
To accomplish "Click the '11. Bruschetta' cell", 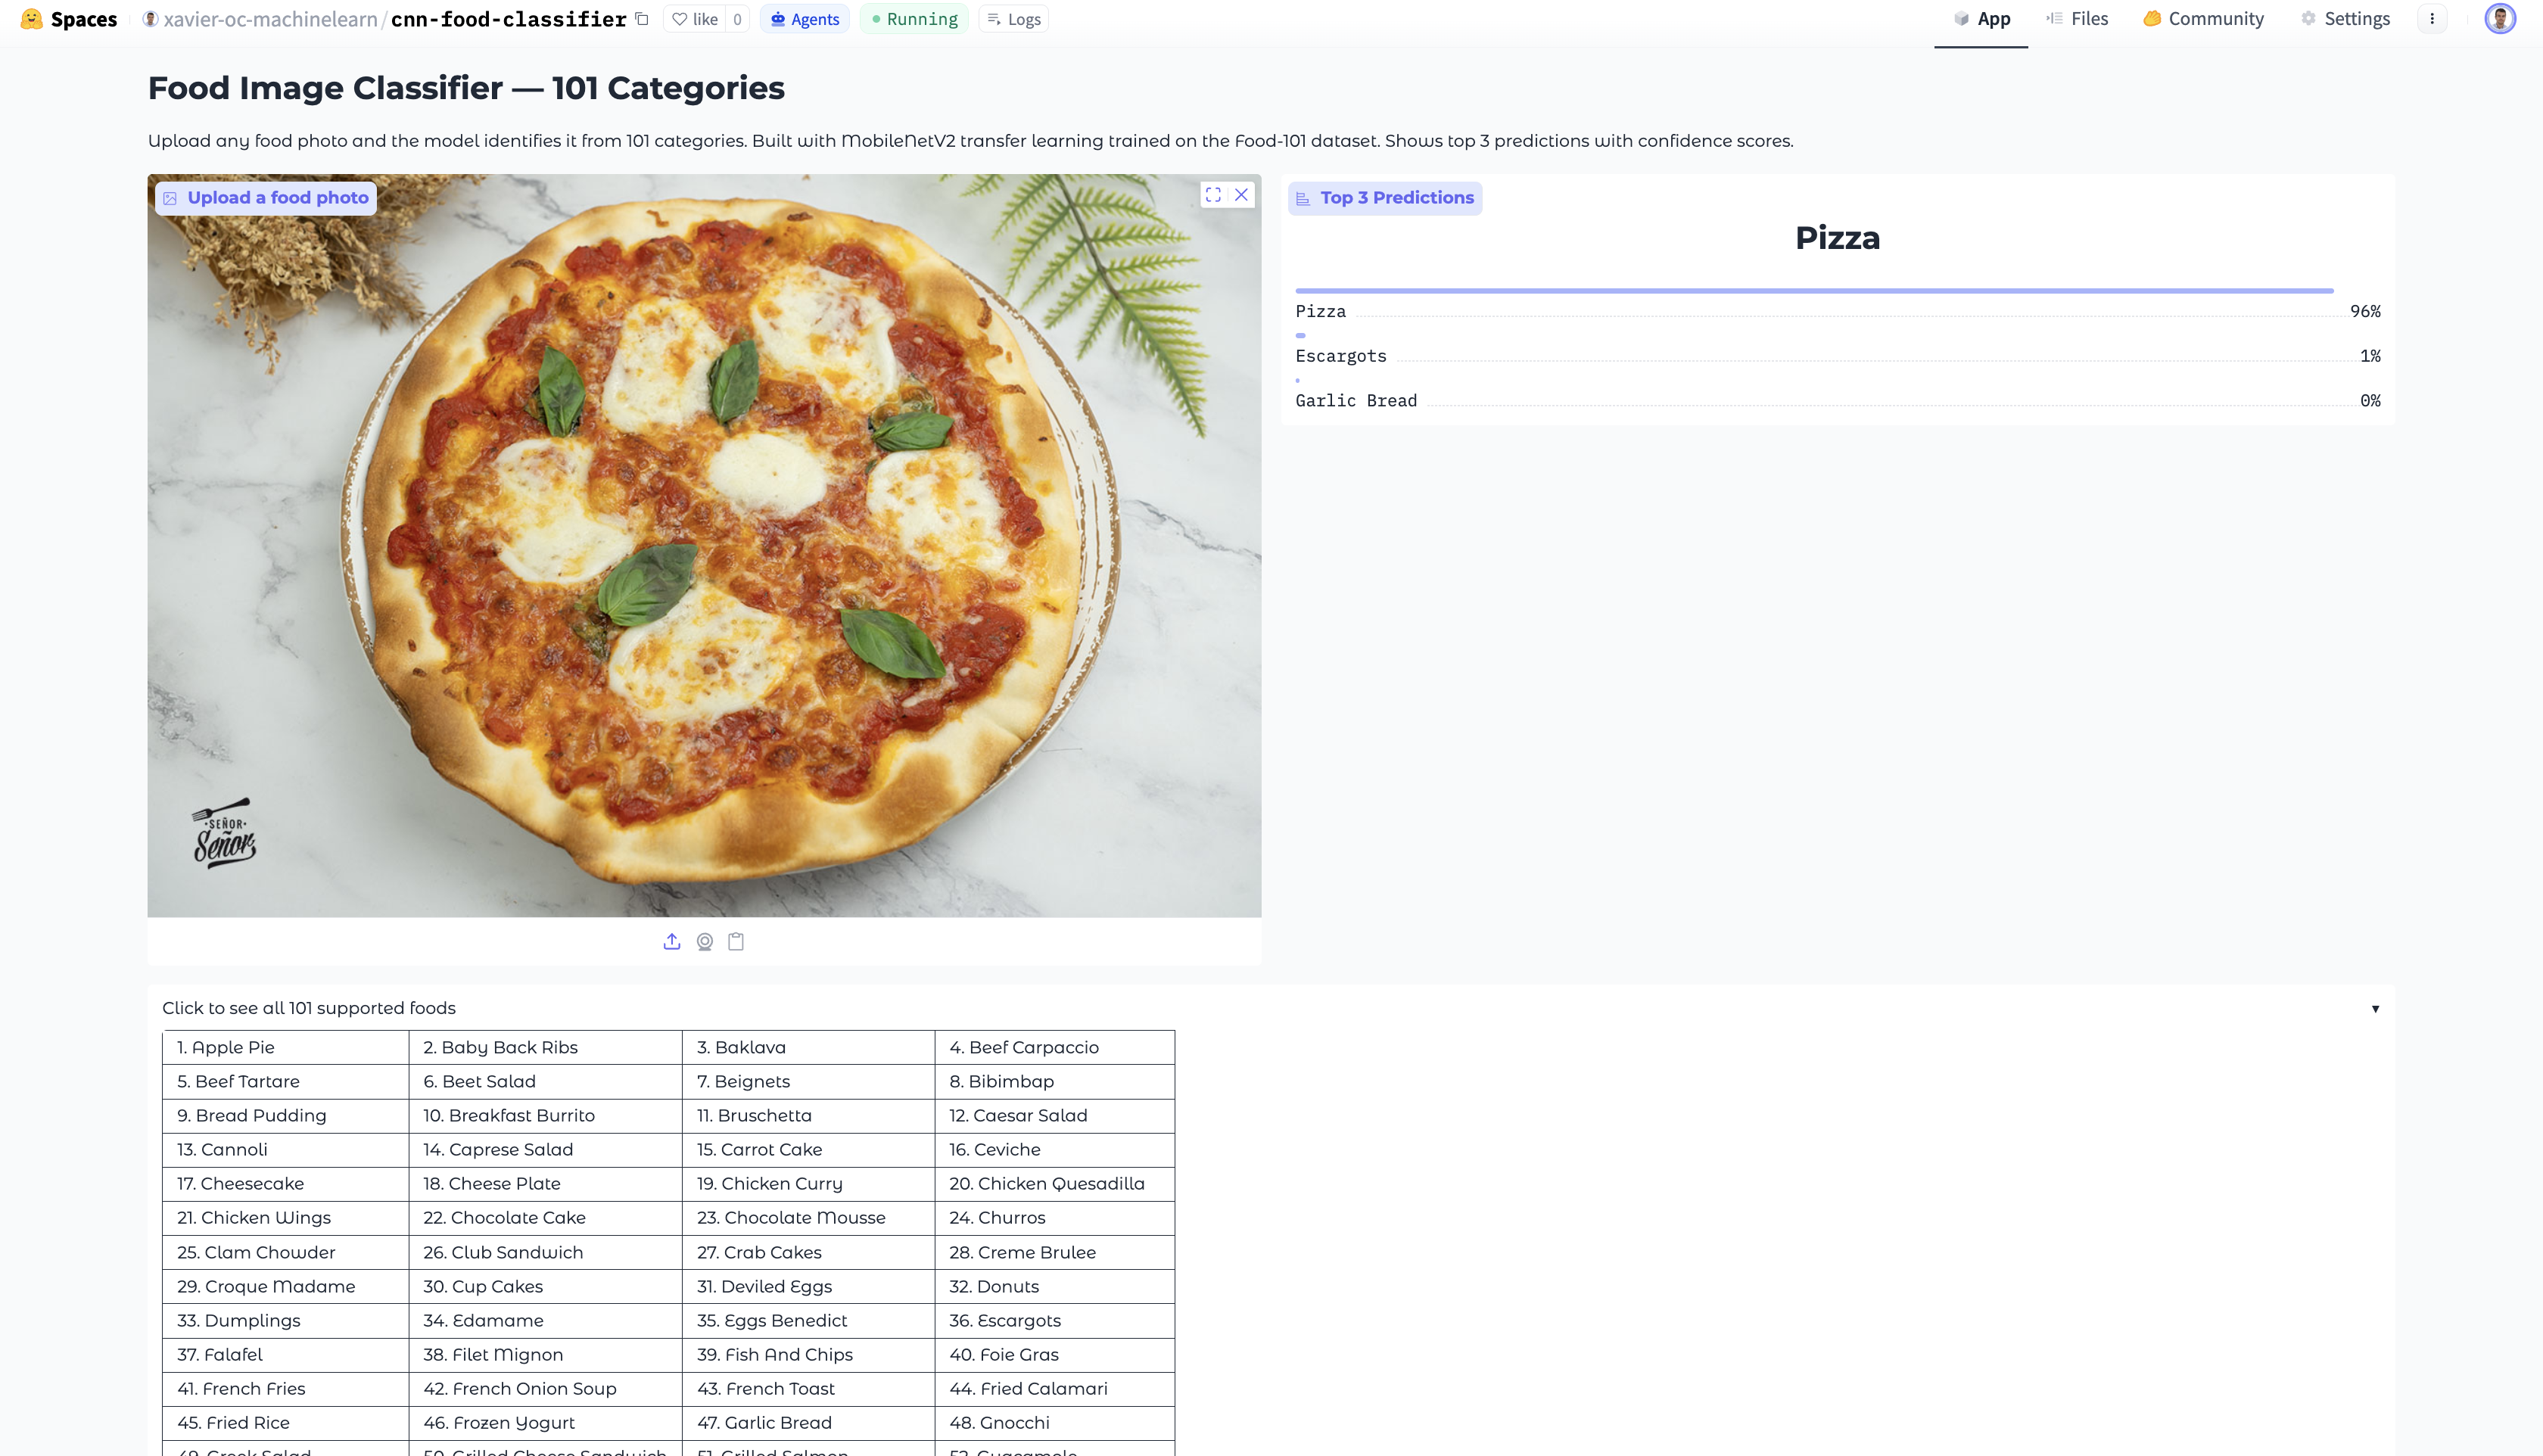I will pos(808,1115).
